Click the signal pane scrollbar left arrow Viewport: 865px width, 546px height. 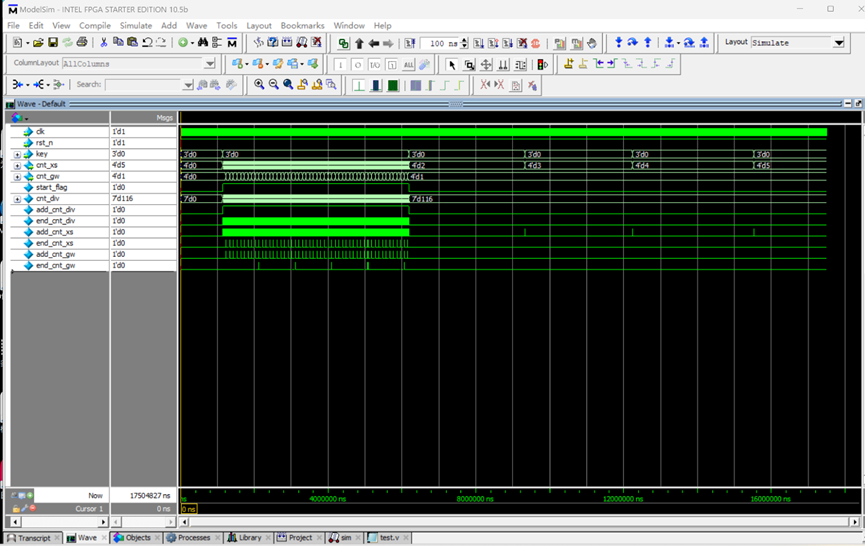[15, 522]
